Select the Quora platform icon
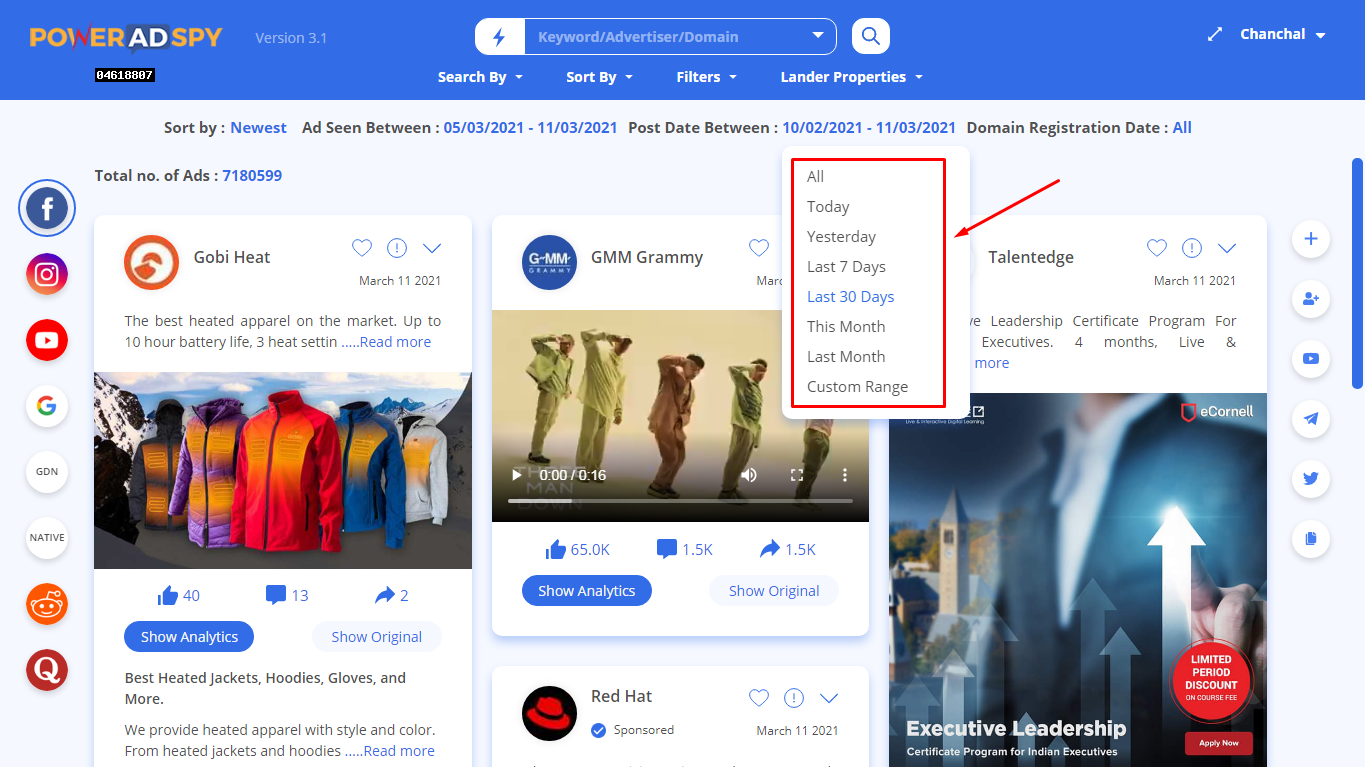This screenshot has width=1365, height=767. 47,670
